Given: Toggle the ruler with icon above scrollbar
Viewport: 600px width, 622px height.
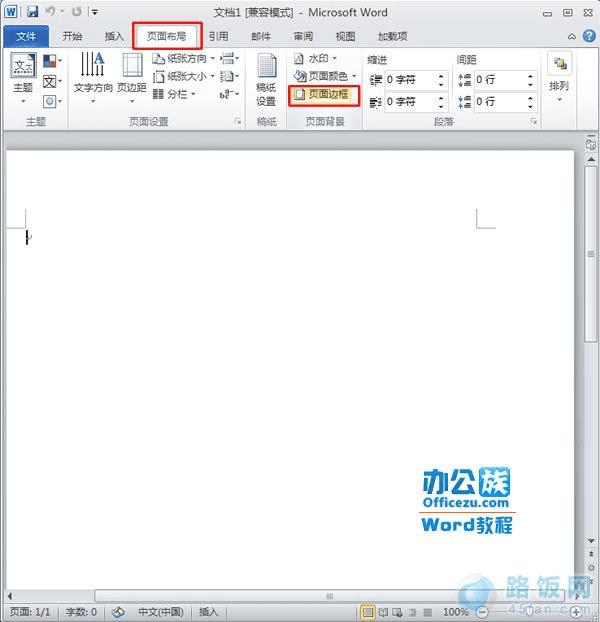Looking at the screenshot, I should click(591, 144).
